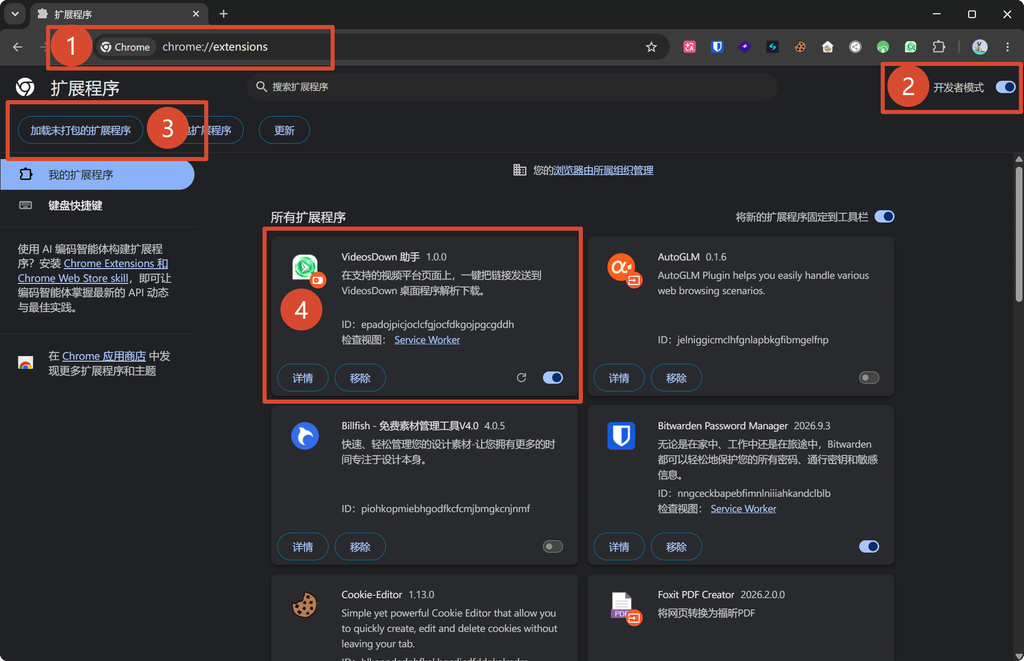Toggle 开发者模式 developer mode switch
1024x661 pixels.
[x=1006, y=87]
